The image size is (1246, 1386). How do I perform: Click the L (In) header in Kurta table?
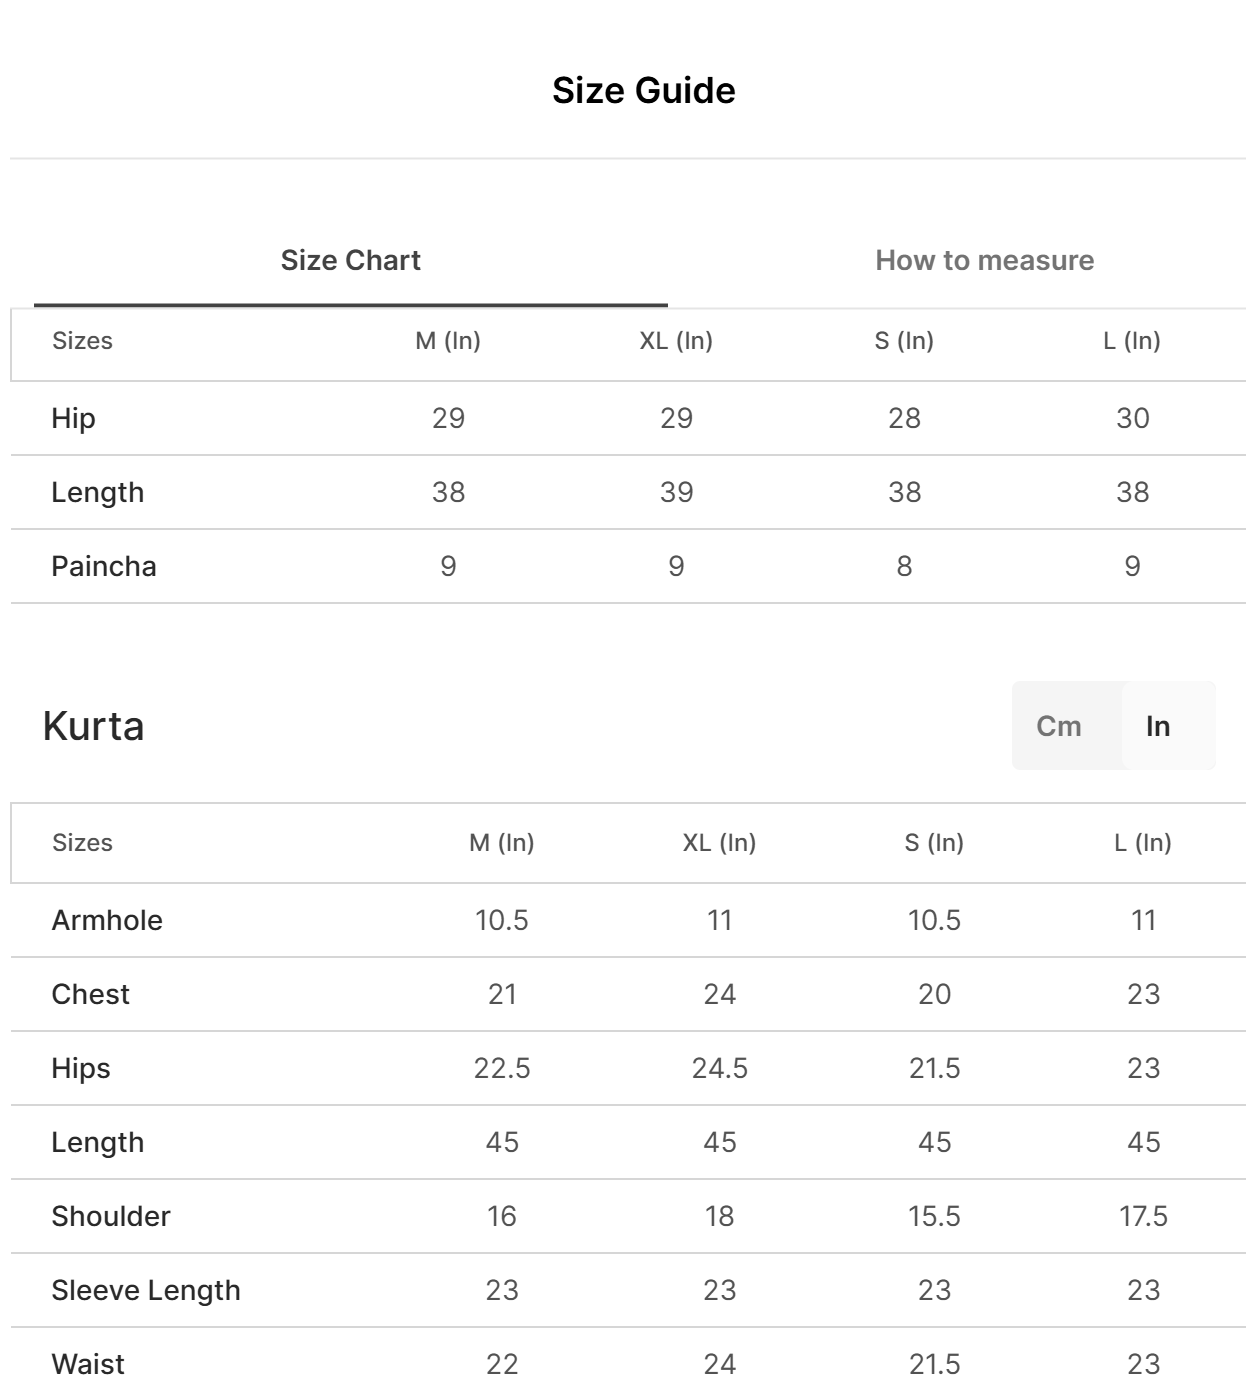coord(1143,843)
